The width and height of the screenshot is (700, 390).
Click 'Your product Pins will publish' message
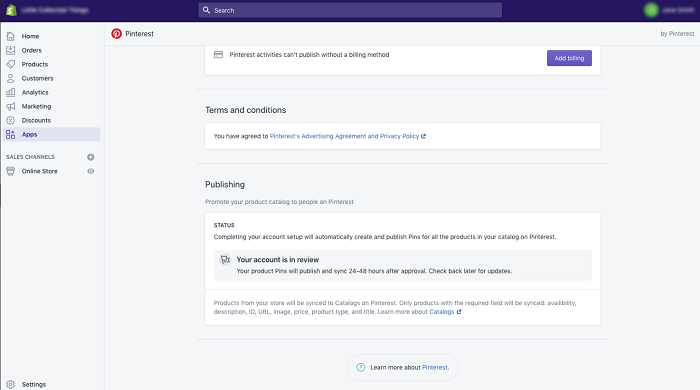(x=374, y=271)
